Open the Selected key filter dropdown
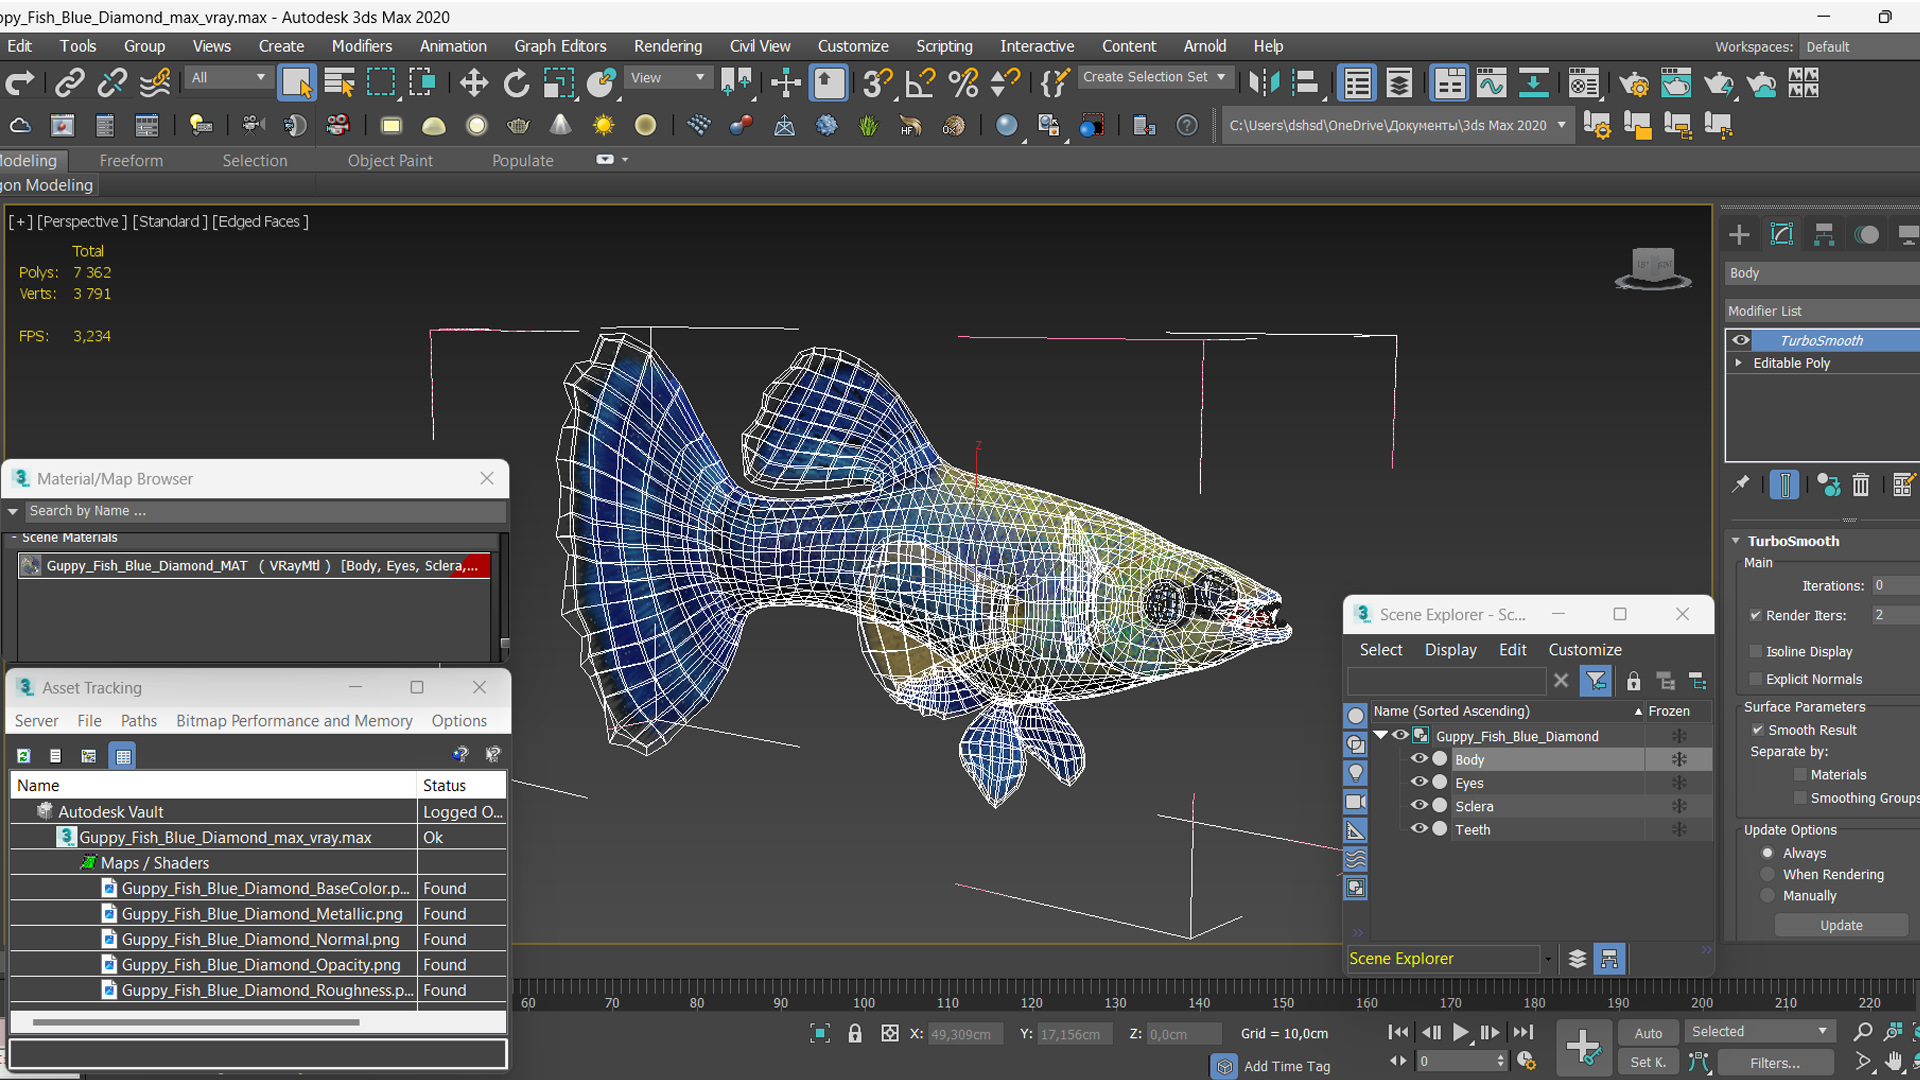The height and width of the screenshot is (1080, 1920). (x=1759, y=1031)
